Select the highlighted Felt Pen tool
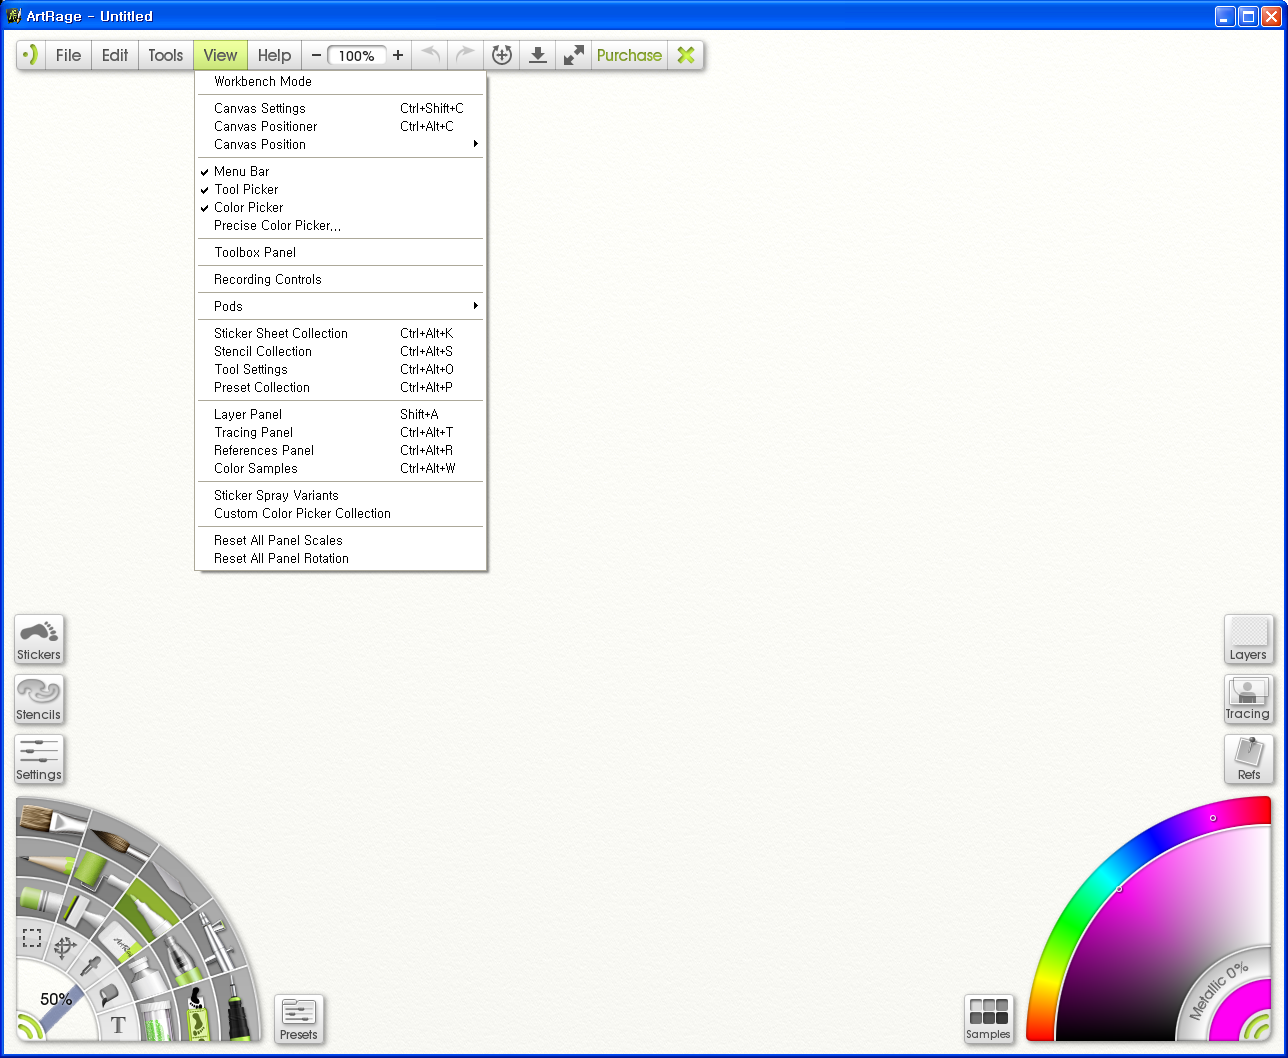 [x=147, y=910]
